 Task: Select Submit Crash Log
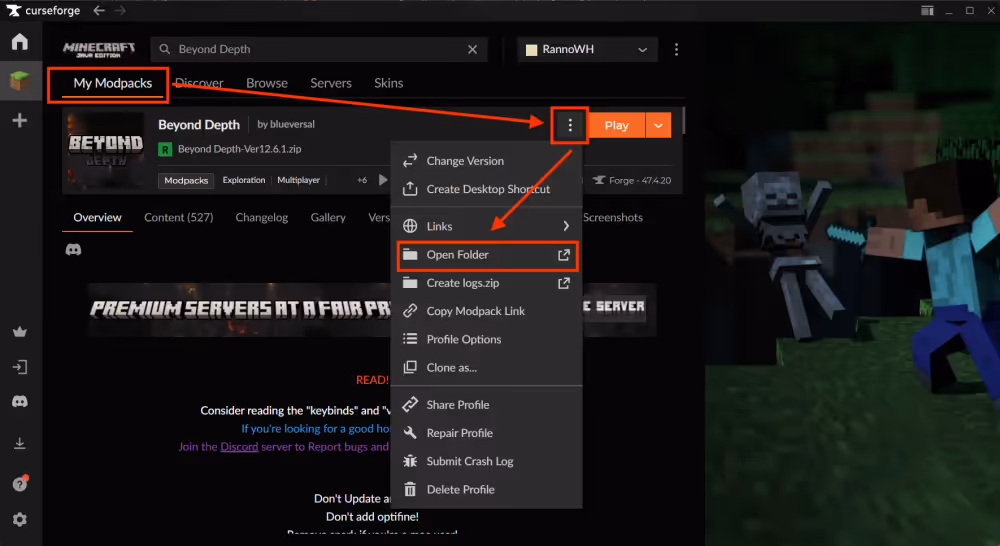pyautogui.click(x=487, y=461)
